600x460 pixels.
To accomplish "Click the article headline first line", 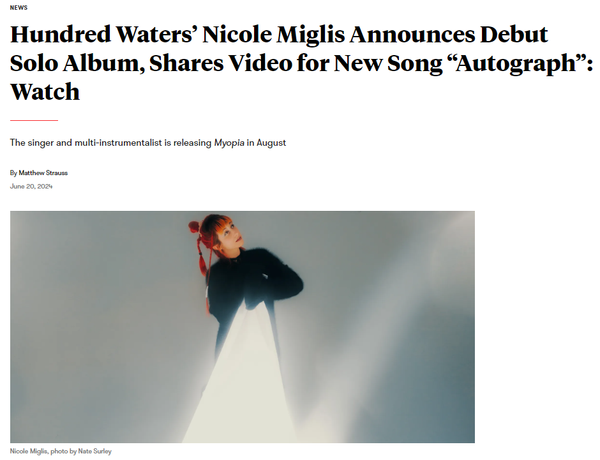I will click(x=279, y=34).
